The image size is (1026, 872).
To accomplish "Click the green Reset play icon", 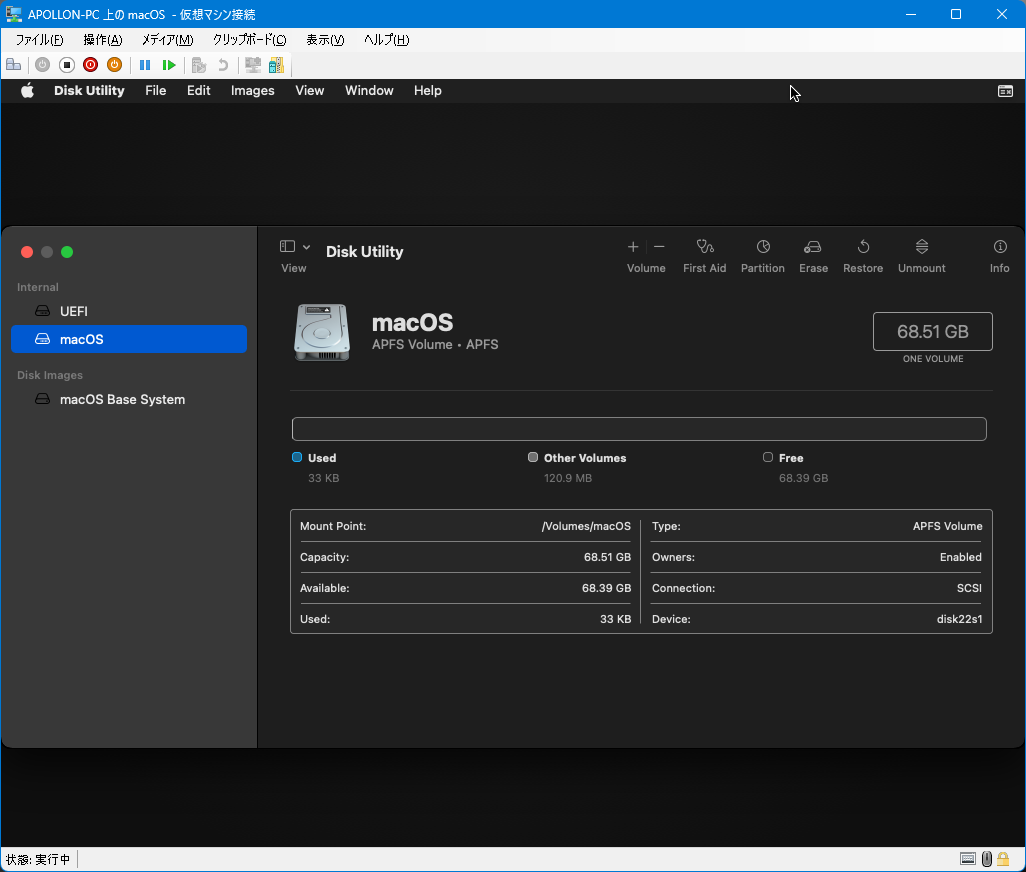I will coord(169,65).
